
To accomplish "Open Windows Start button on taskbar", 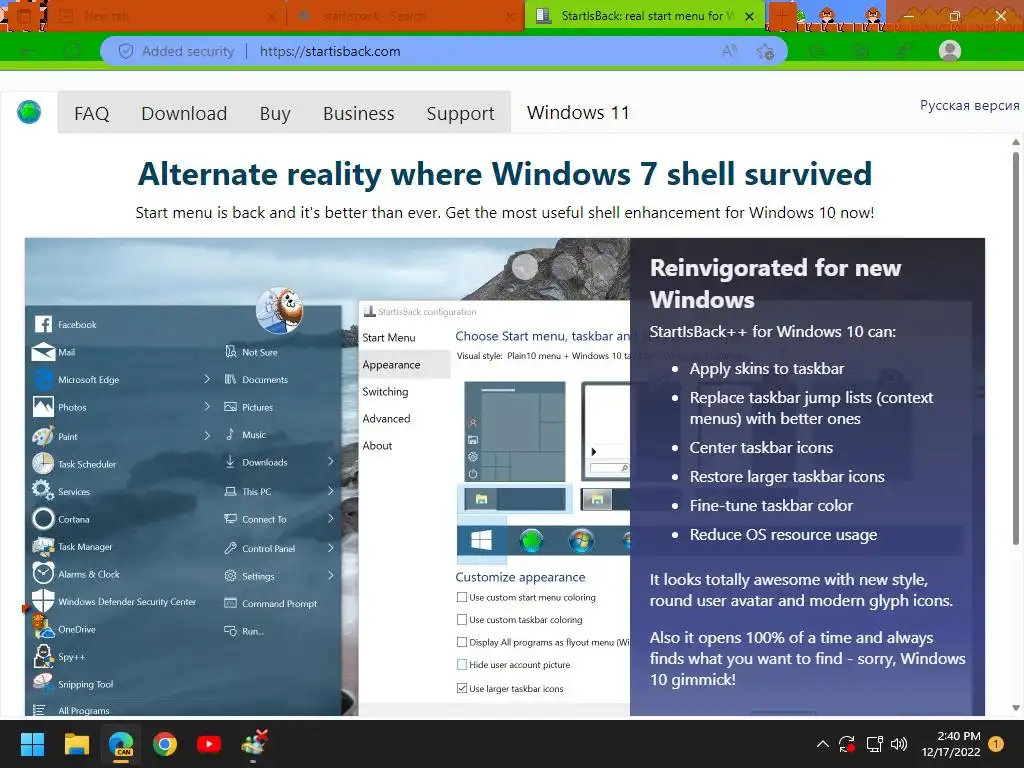I will [x=32, y=744].
